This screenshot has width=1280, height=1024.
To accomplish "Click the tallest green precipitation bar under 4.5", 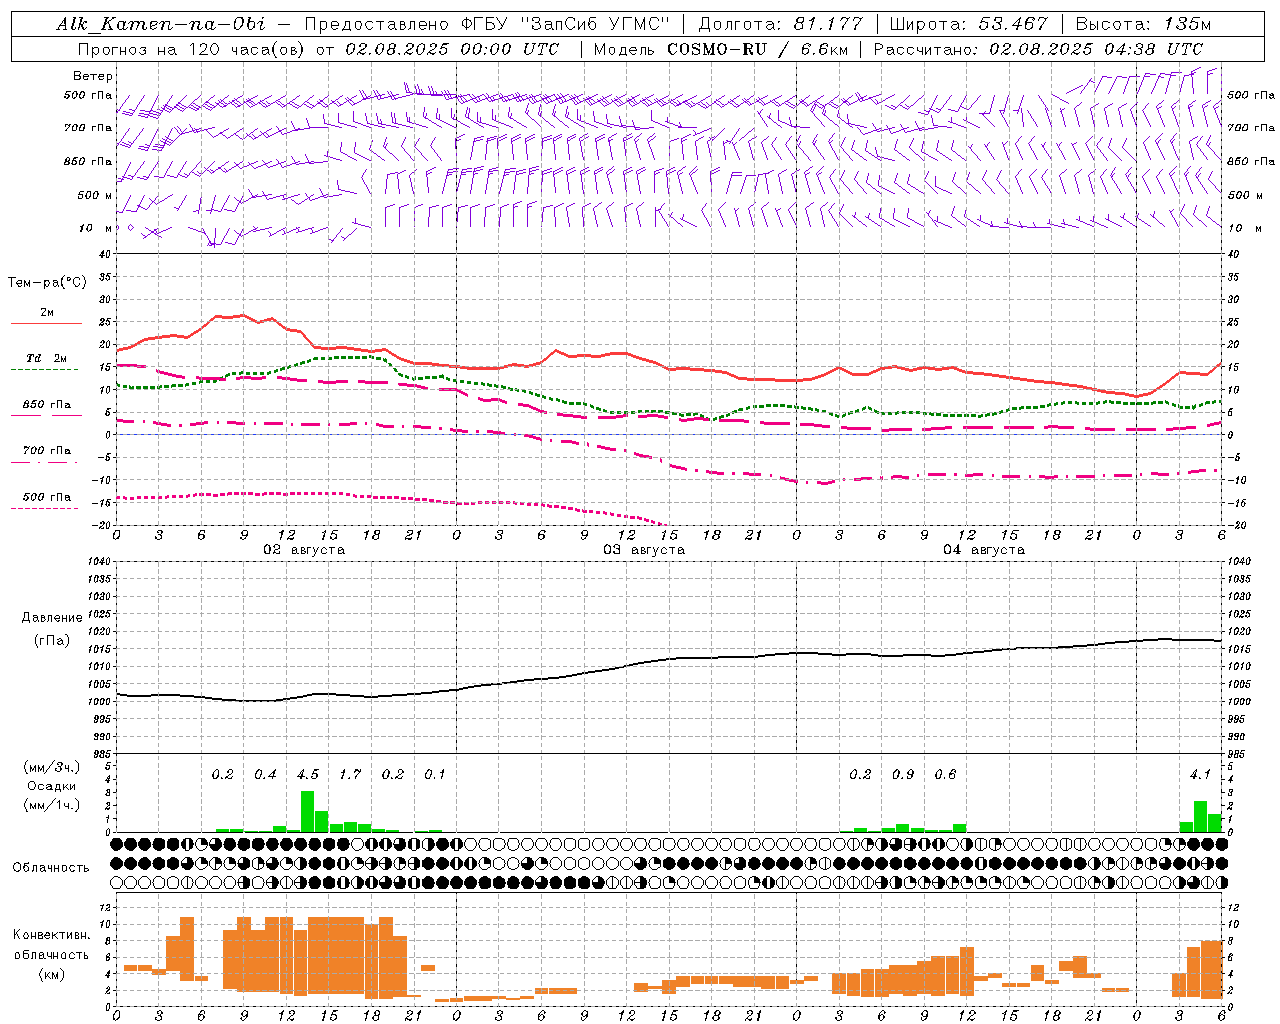I will [x=307, y=811].
